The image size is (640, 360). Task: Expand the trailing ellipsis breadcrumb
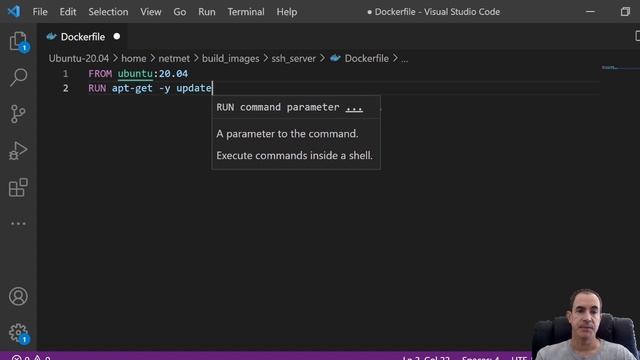[404, 59]
